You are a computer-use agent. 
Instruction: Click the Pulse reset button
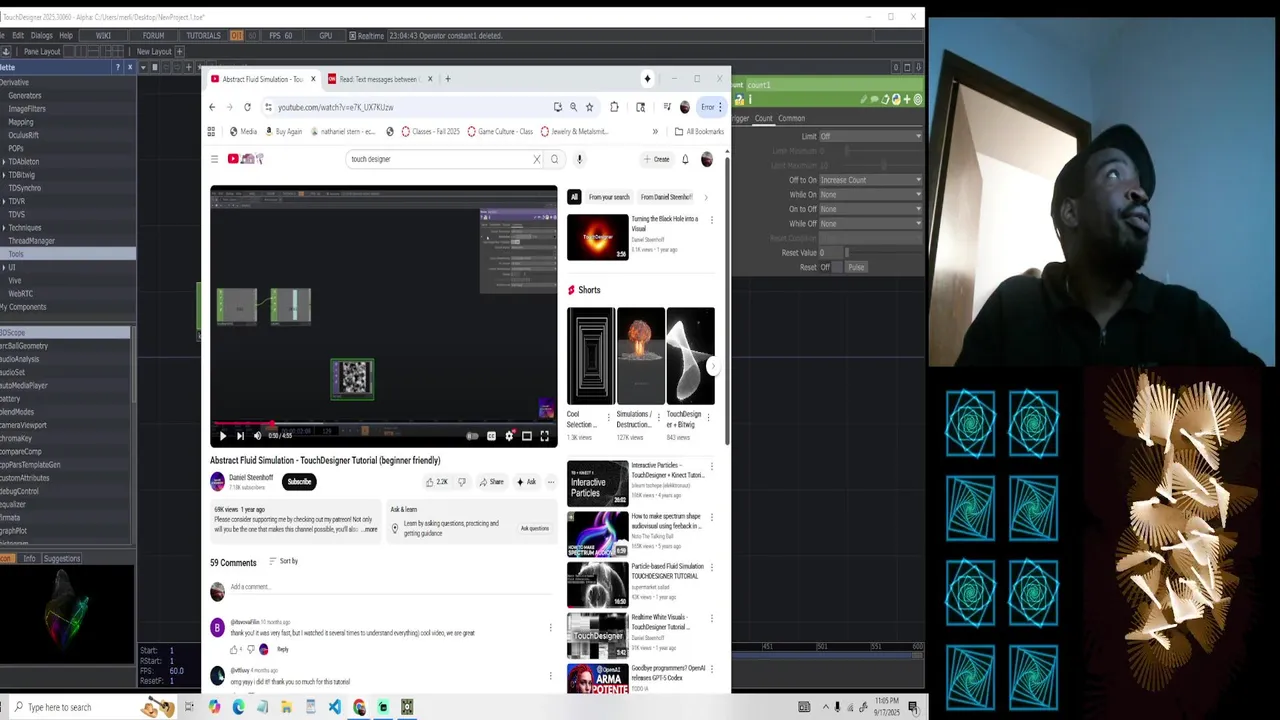(856, 268)
